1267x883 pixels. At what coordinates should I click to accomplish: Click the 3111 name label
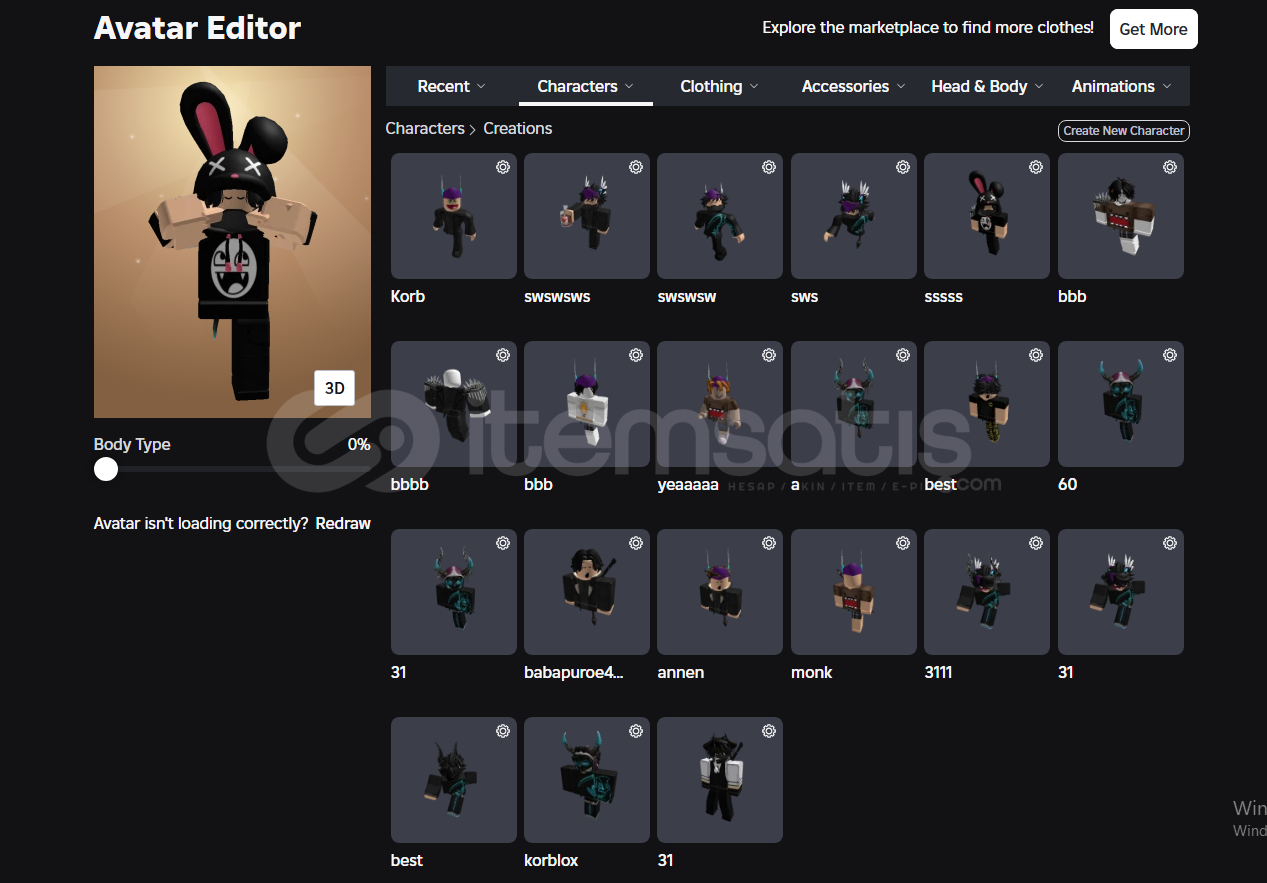tap(938, 672)
